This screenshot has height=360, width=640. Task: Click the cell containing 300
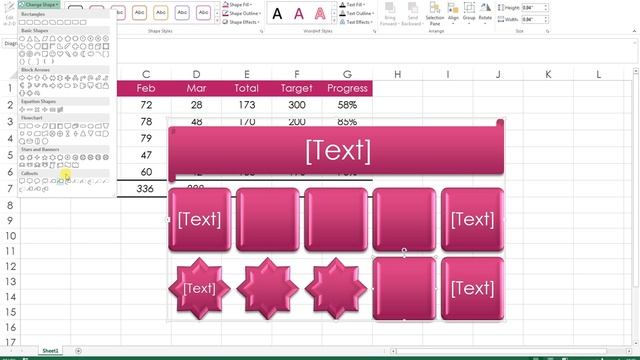coord(297,105)
